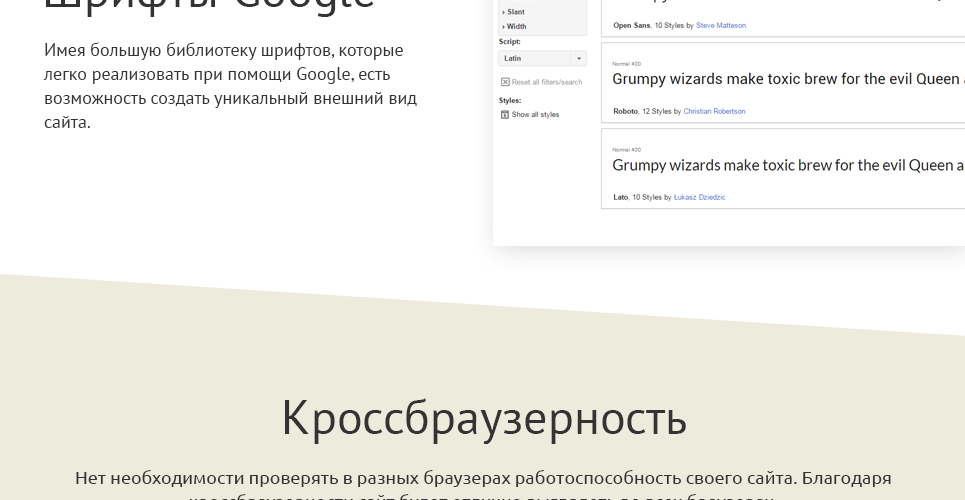Click the Roboto Grumpy wizards sample text
This screenshot has width=965, height=500.
click(x=788, y=79)
